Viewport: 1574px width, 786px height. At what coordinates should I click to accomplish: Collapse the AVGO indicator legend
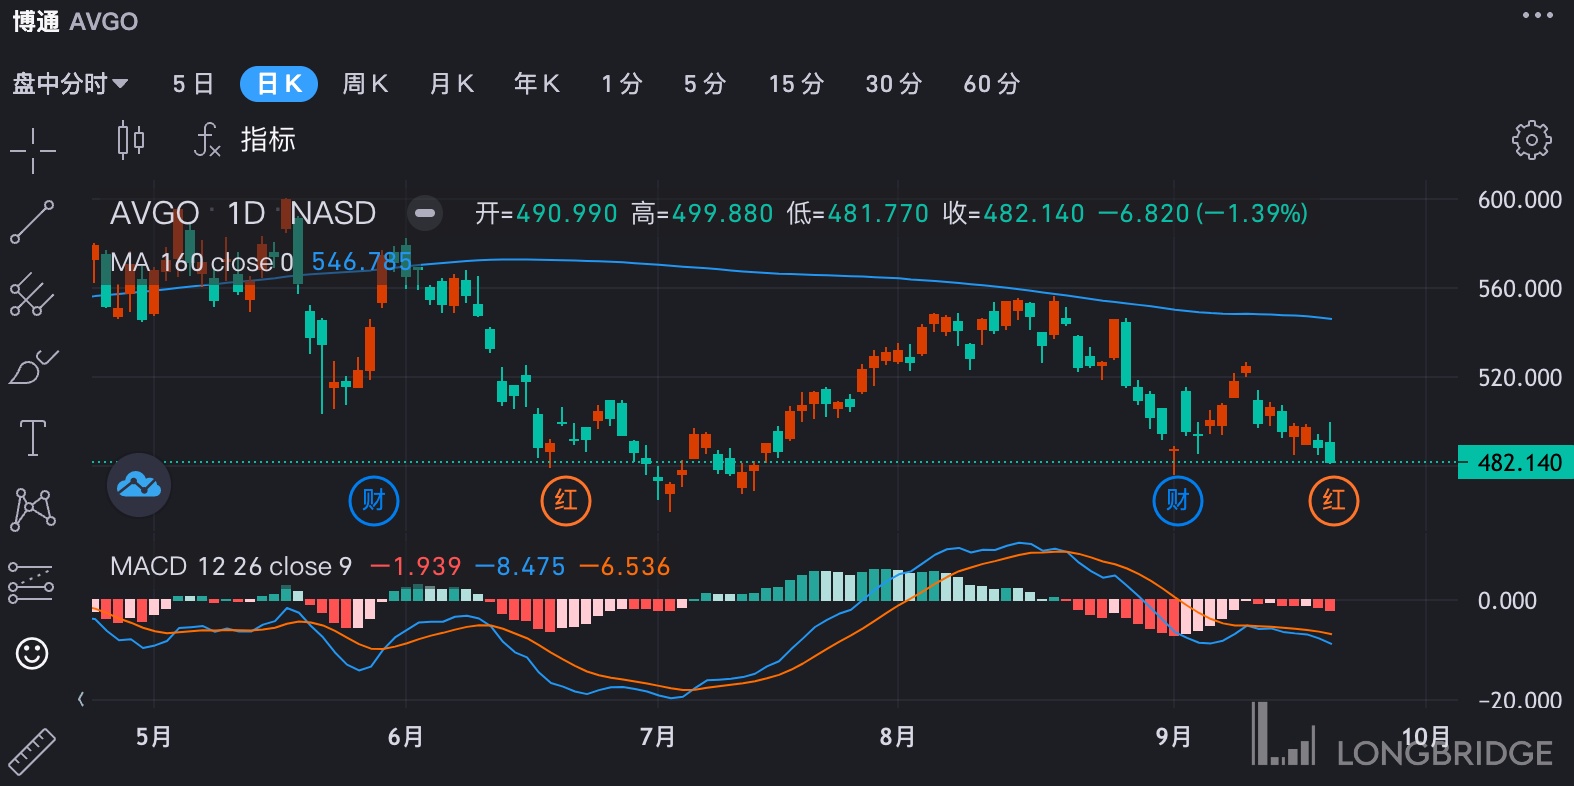(x=425, y=213)
